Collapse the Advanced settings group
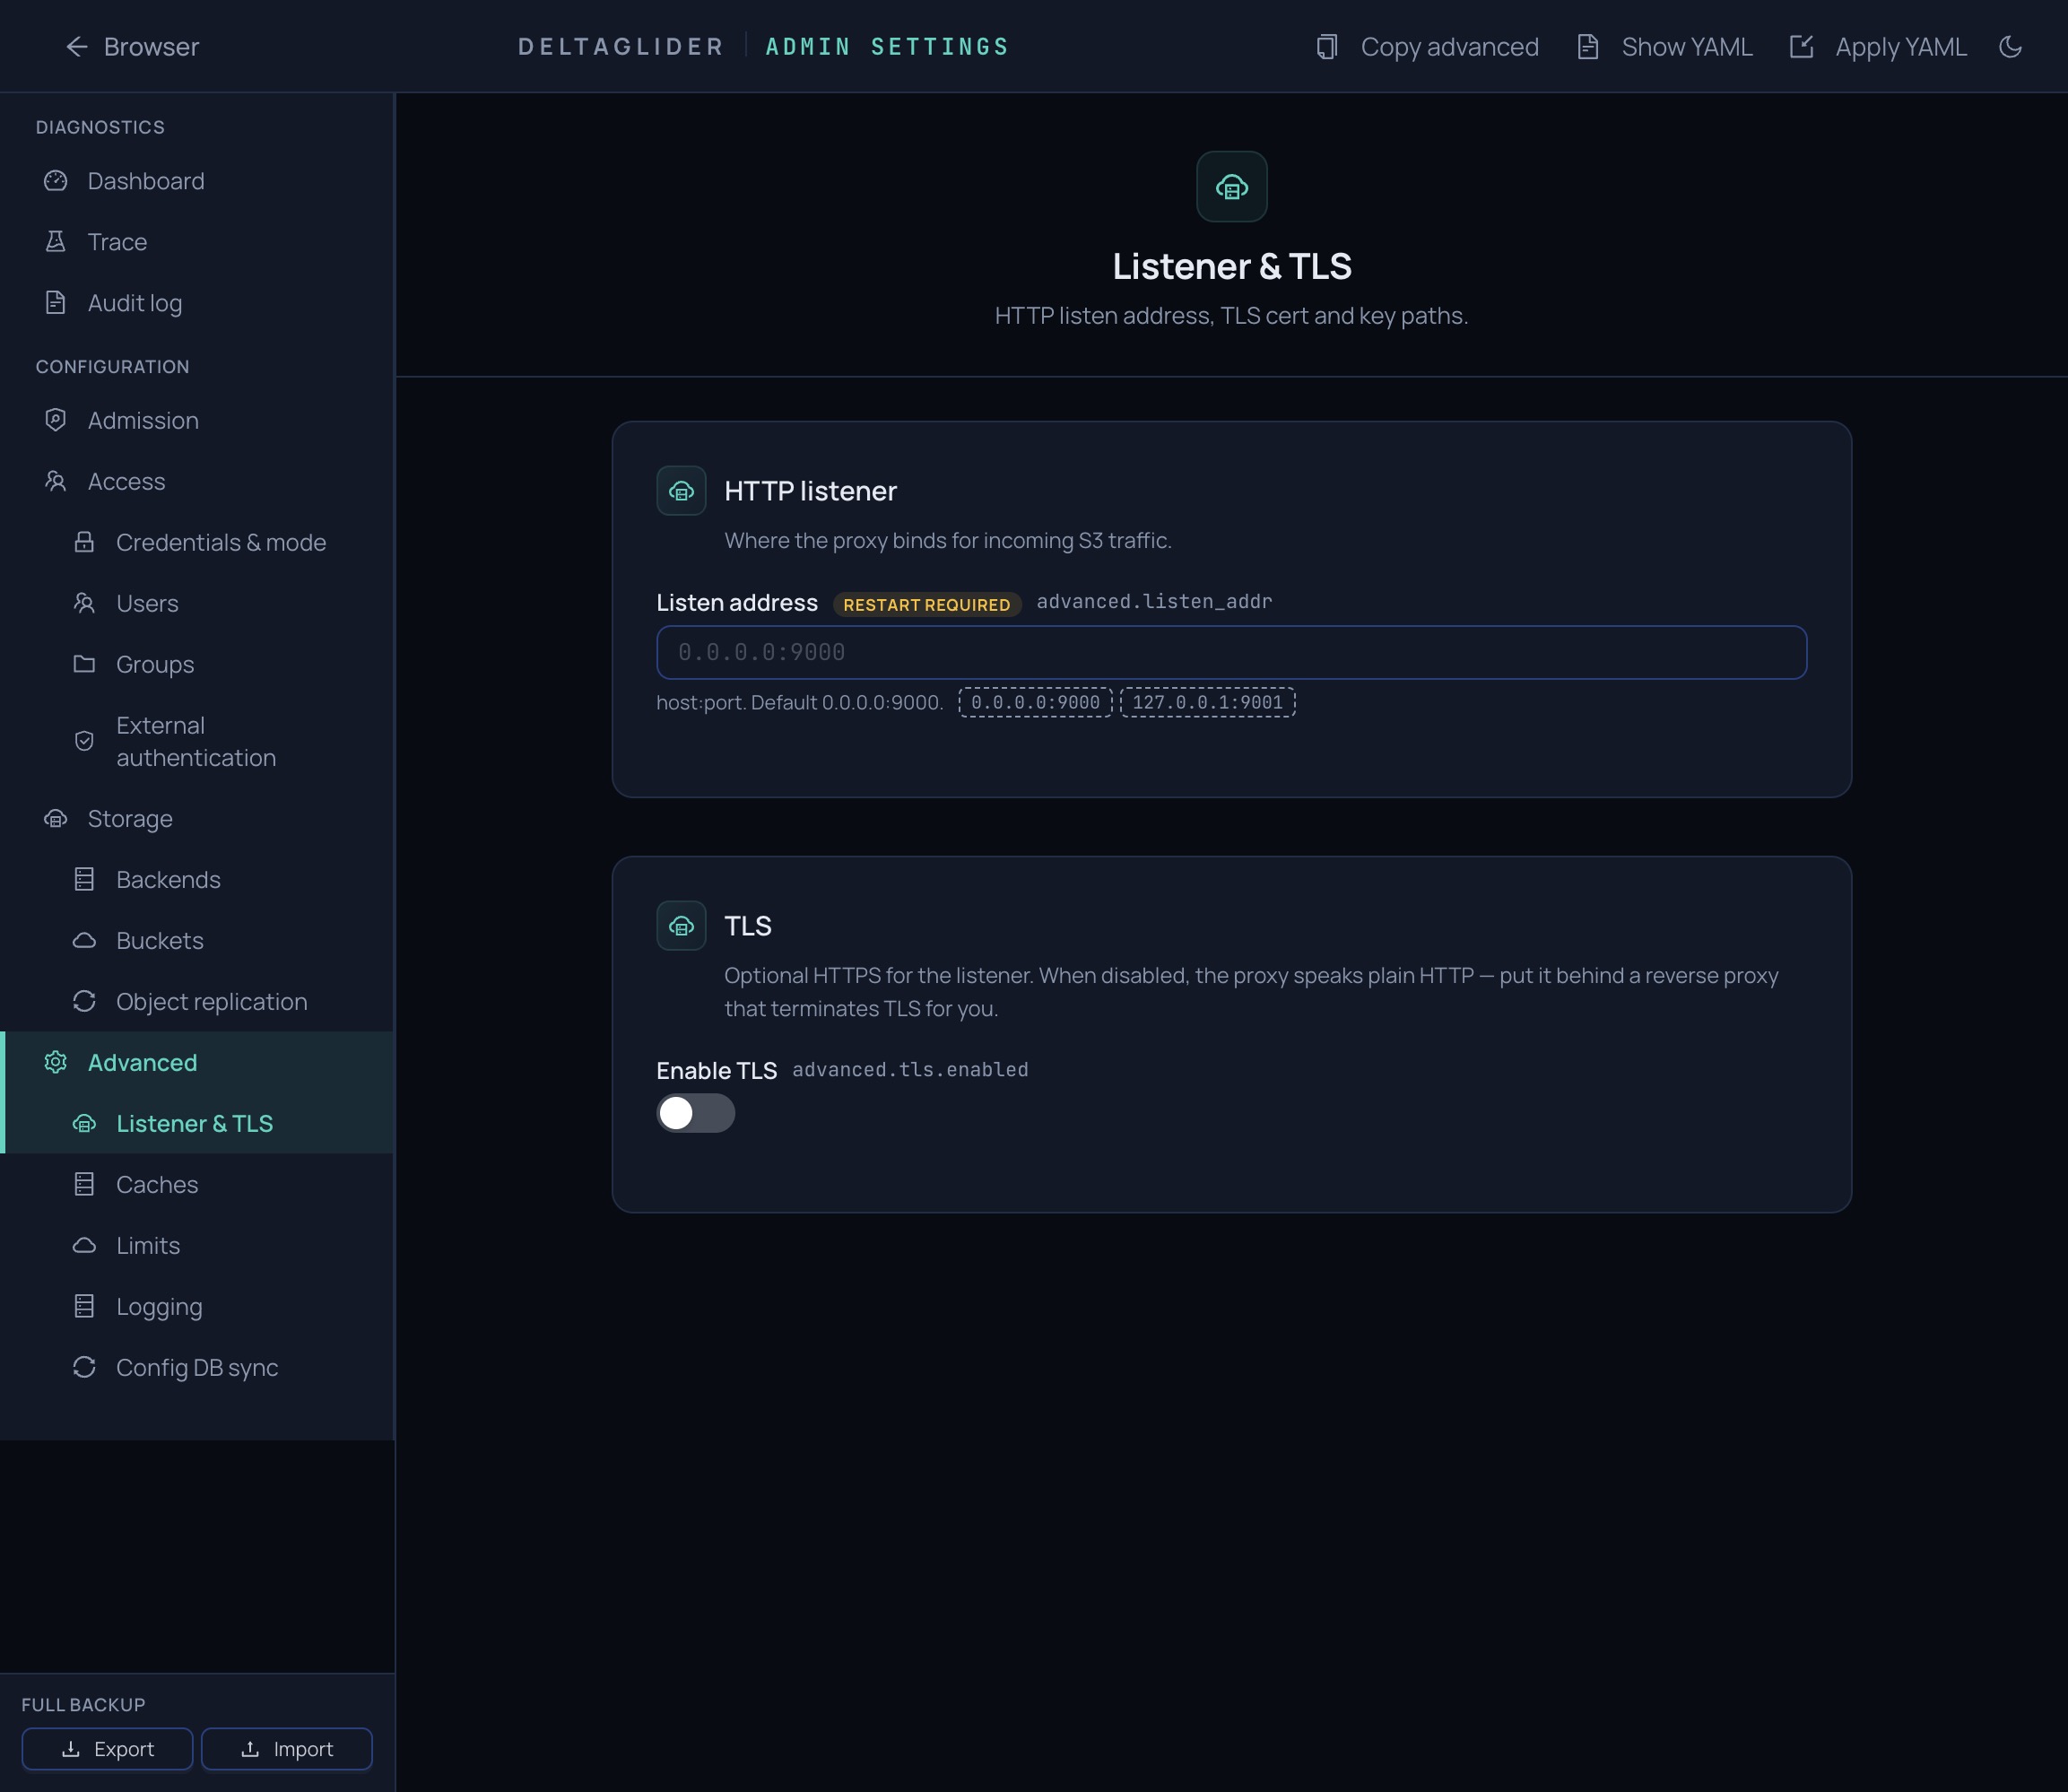The image size is (2068, 1792). 142,1062
